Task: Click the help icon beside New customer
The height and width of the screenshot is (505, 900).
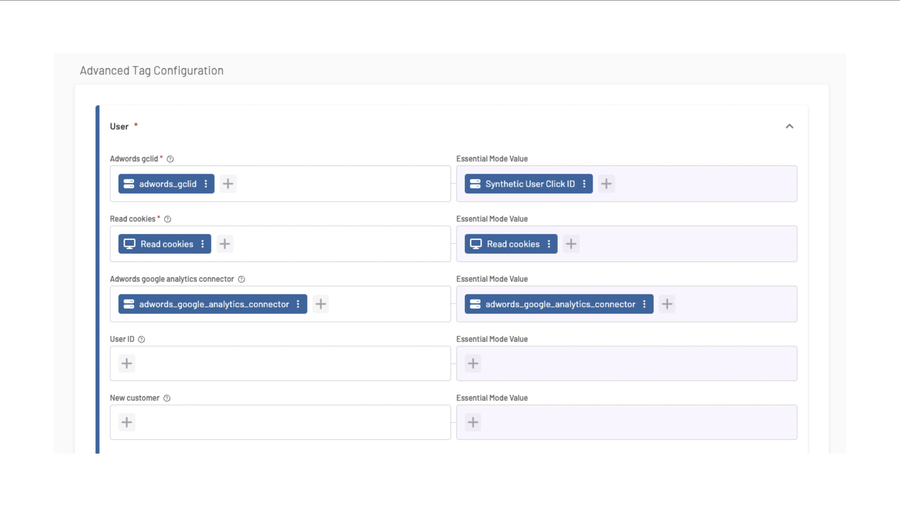Action: [167, 398]
